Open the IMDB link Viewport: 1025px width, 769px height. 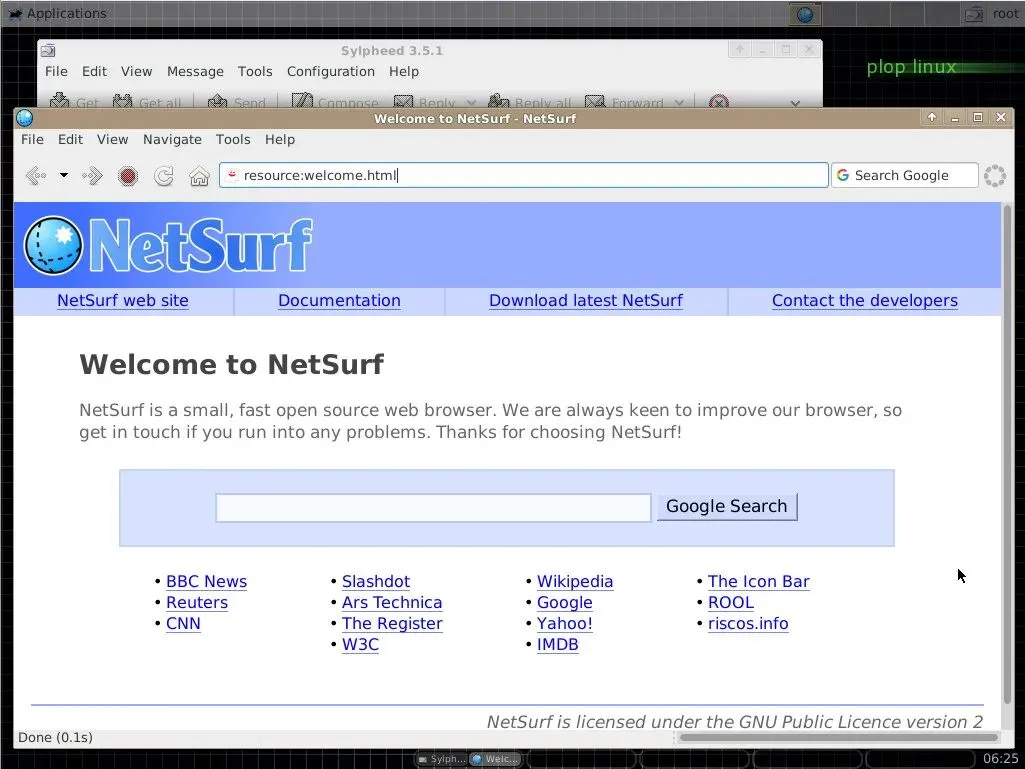(558, 644)
